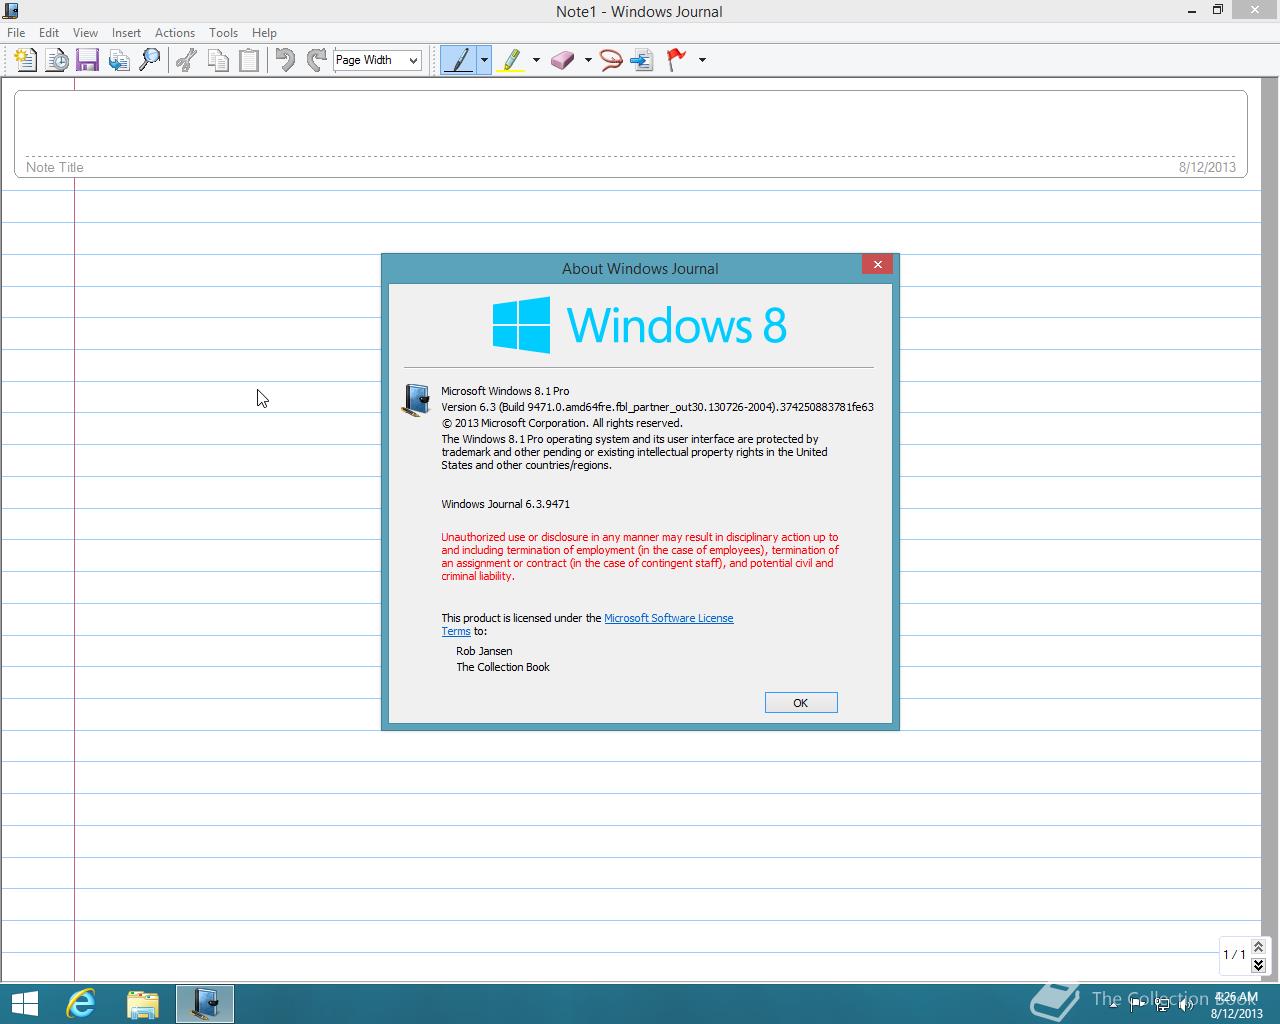Click the 1 / 1 page indicator
Image resolution: width=1280 pixels, height=1024 pixels.
(x=1234, y=955)
